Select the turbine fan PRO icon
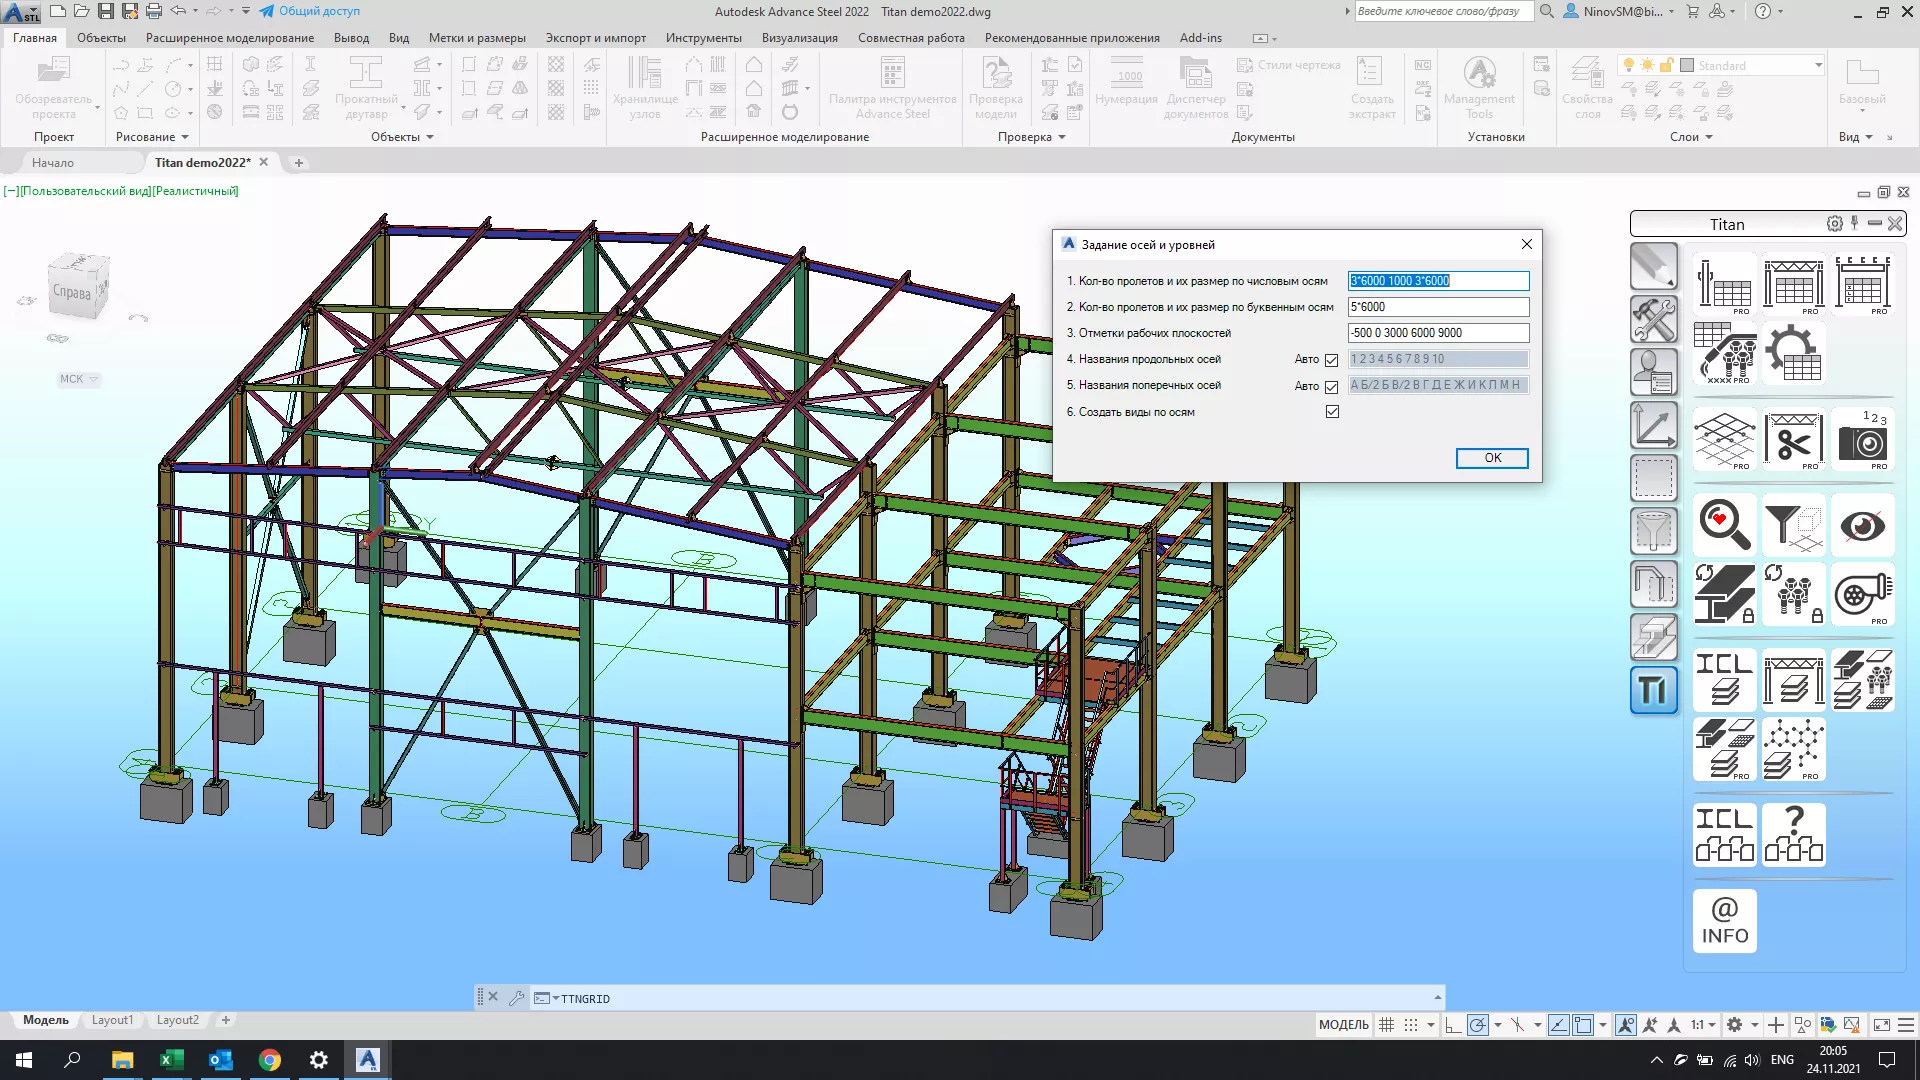 (x=1862, y=595)
